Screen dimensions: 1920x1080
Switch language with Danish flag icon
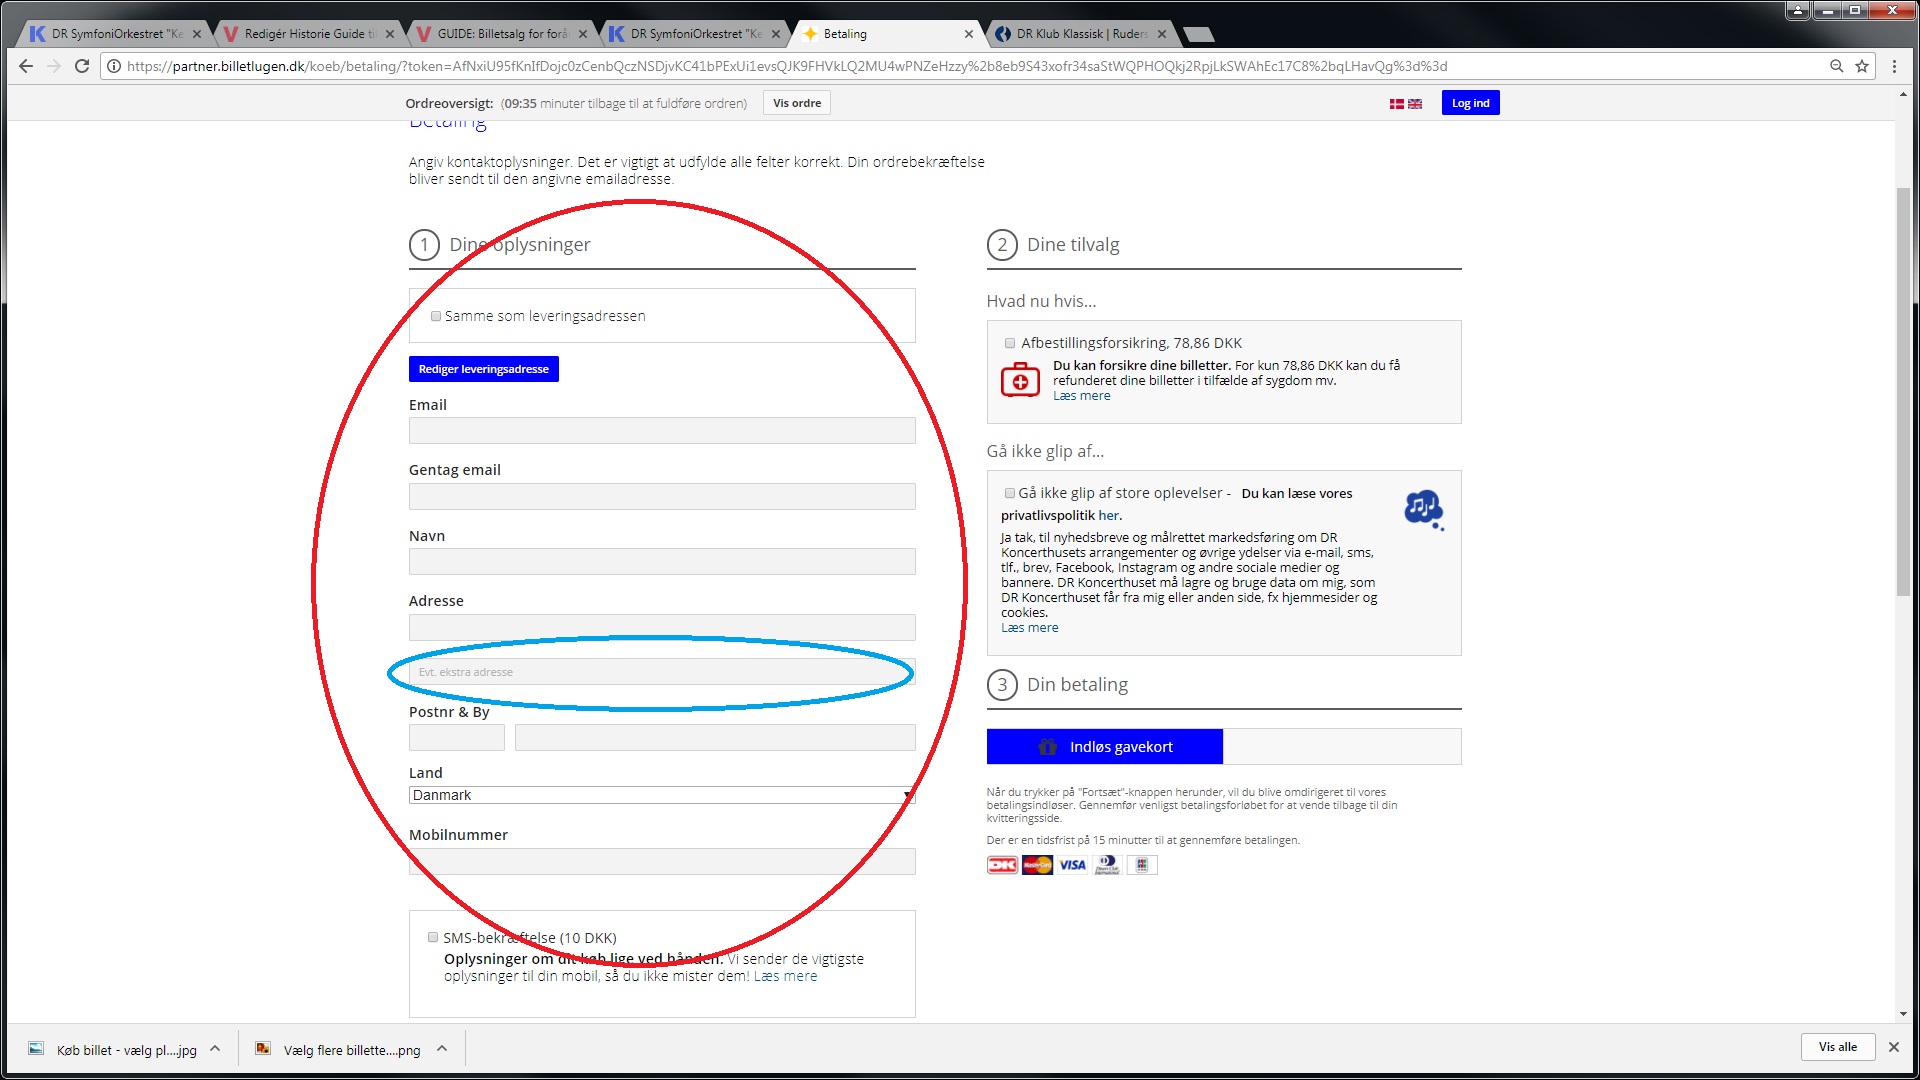(x=1396, y=104)
